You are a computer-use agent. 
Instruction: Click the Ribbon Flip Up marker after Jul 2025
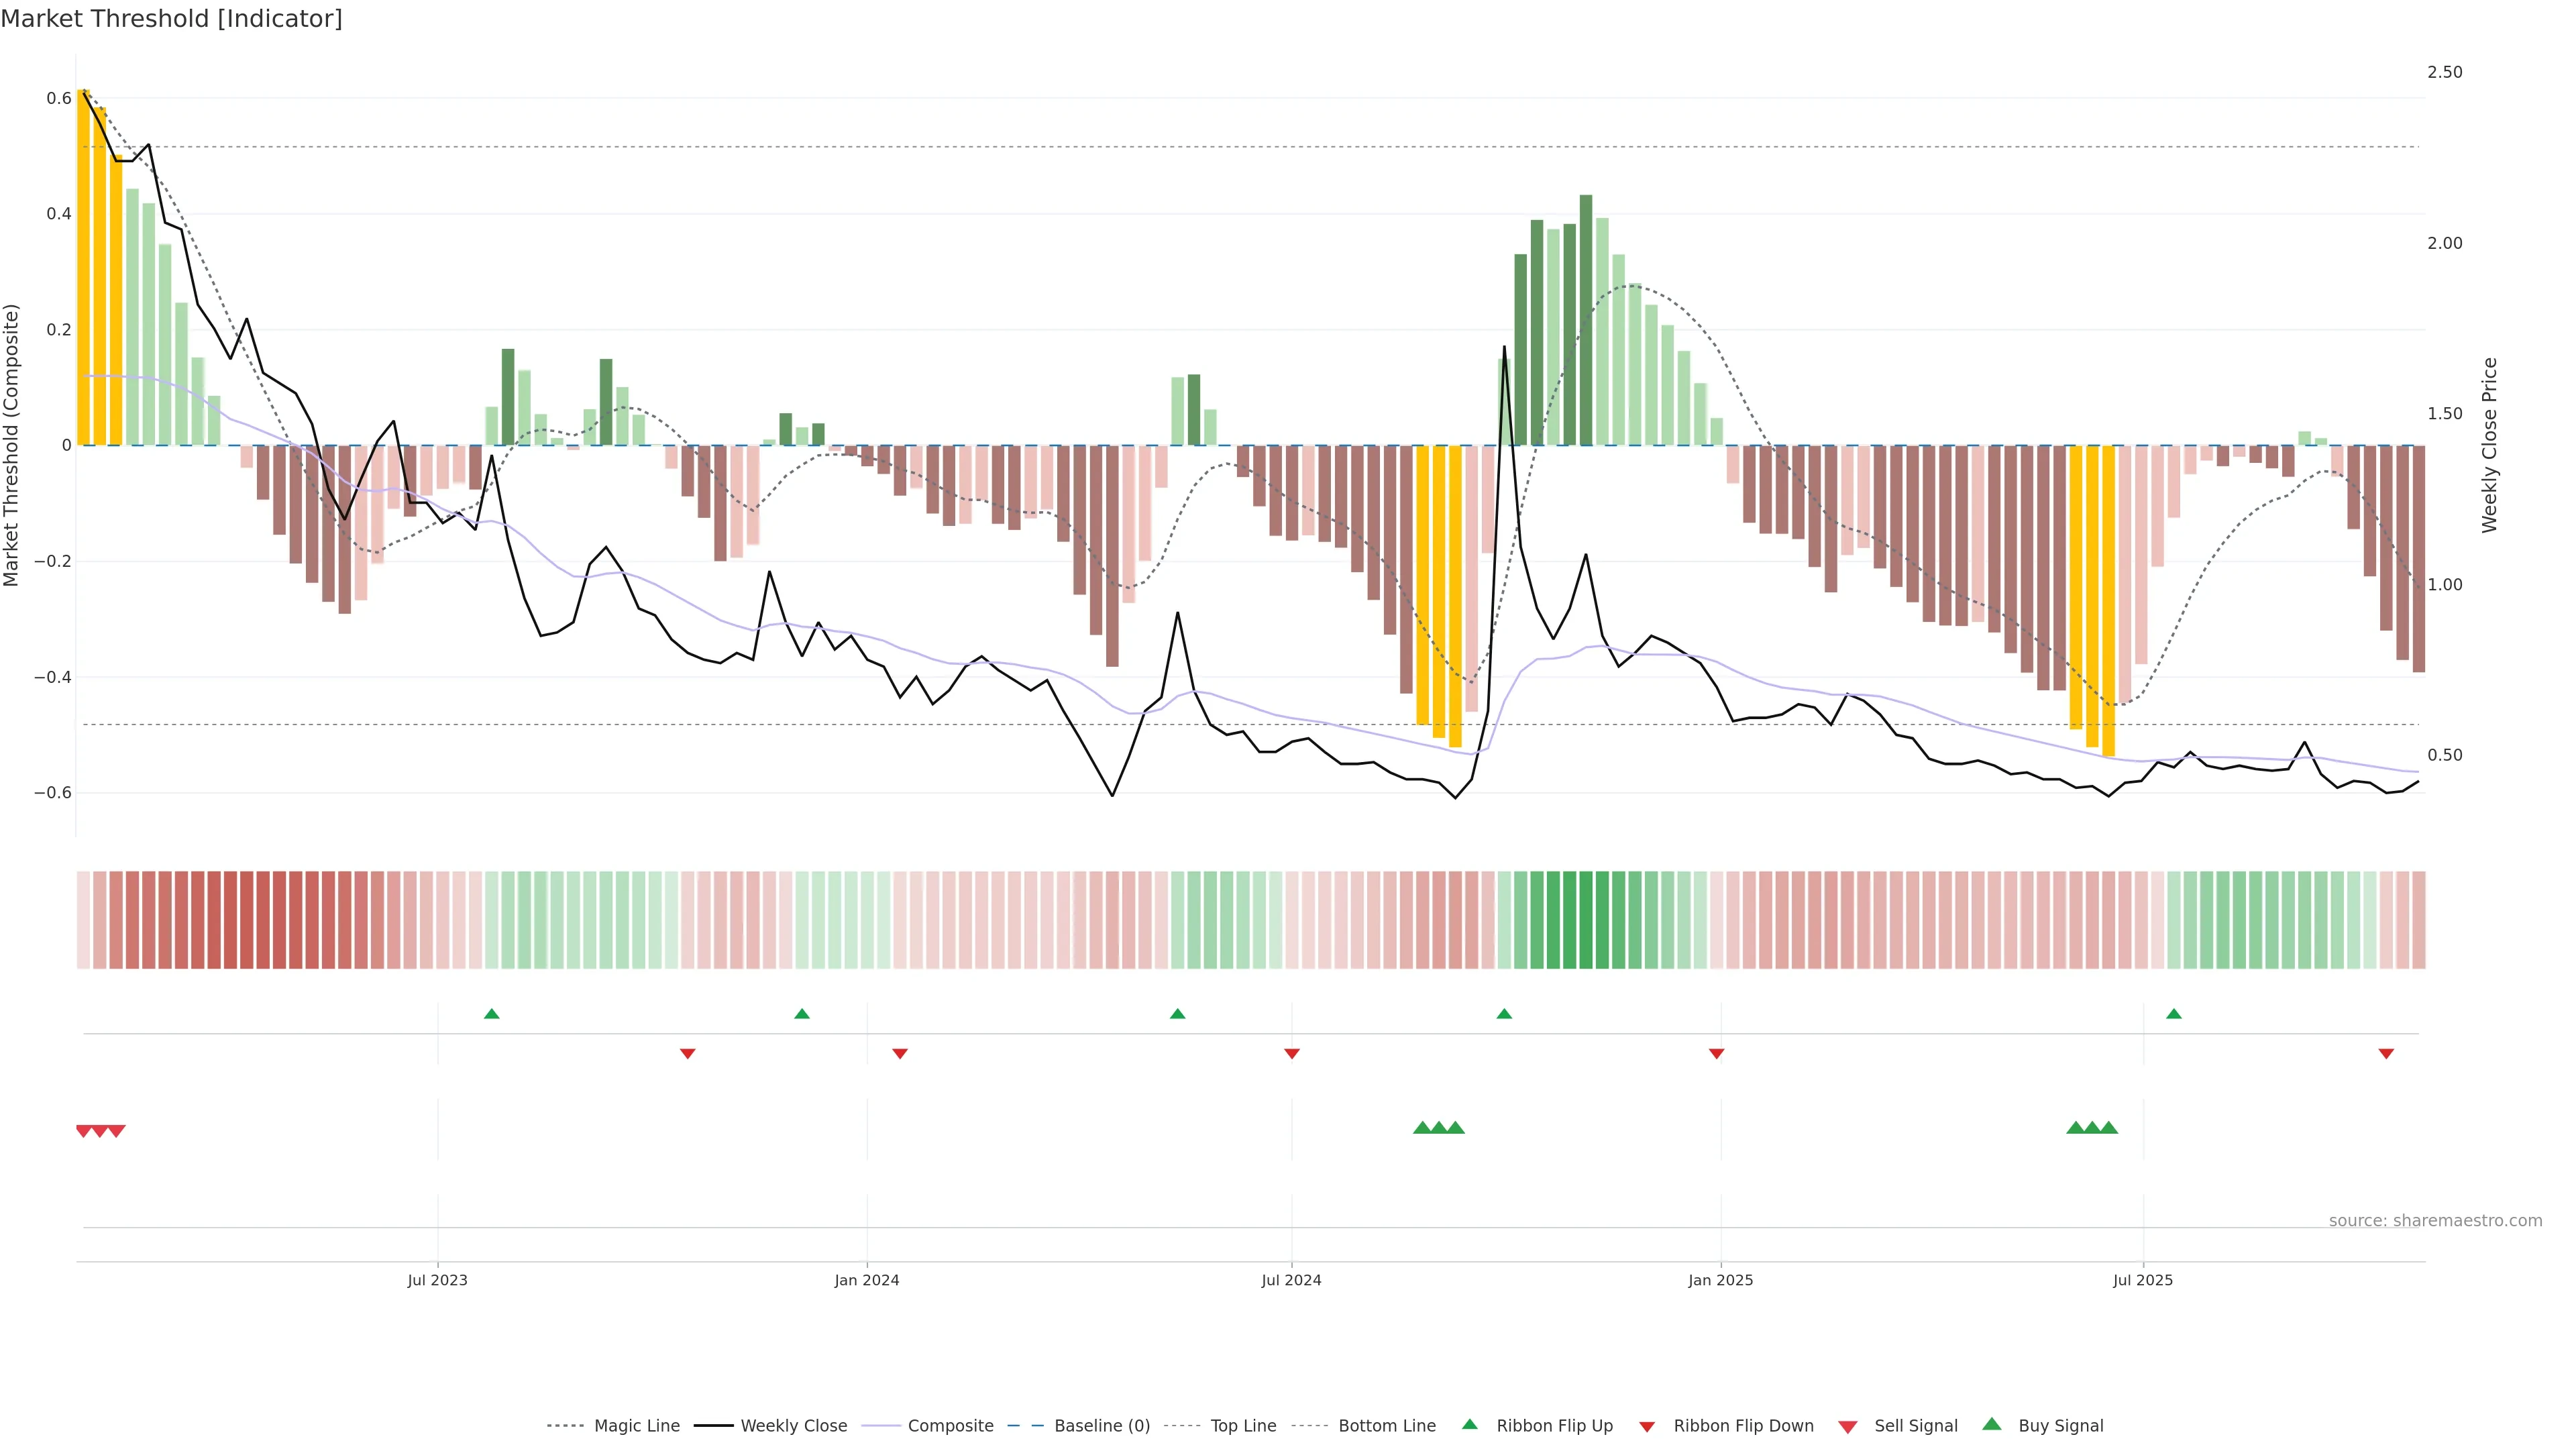(x=2173, y=1014)
